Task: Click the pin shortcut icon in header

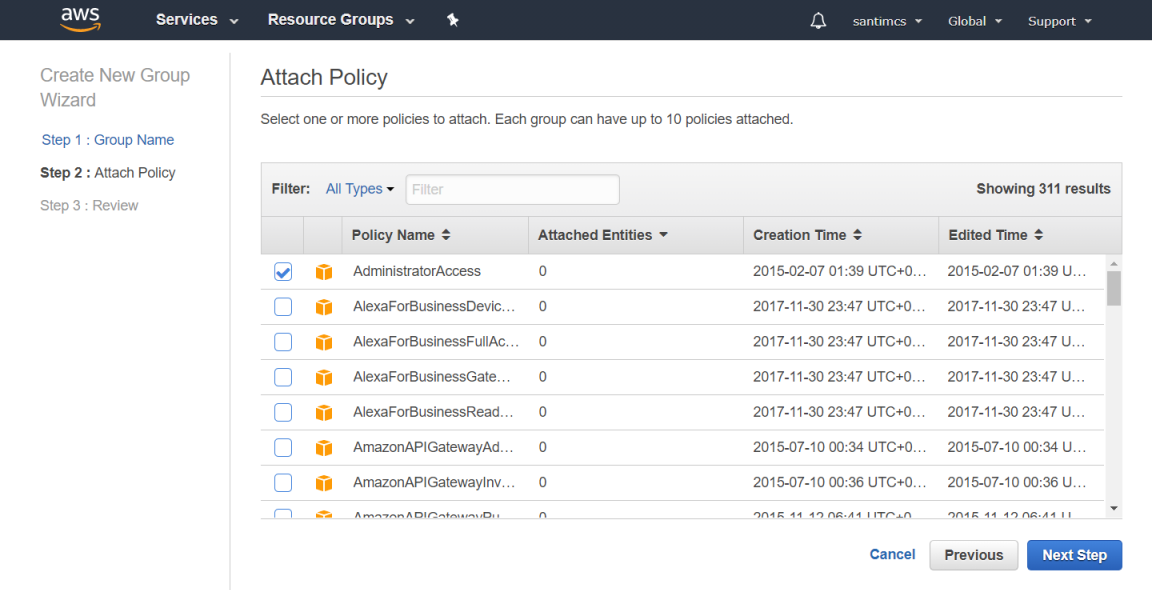Action: pyautogui.click(x=453, y=21)
